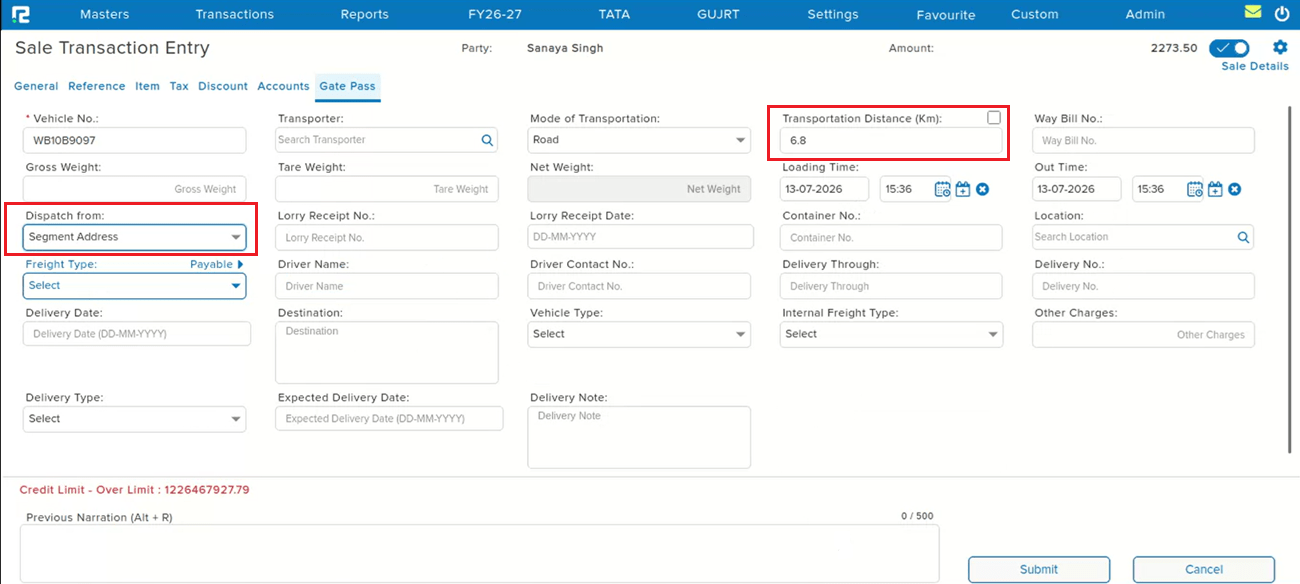1300x584 pixels.
Task: Open the Vehicle Type dropdown
Action: point(639,334)
